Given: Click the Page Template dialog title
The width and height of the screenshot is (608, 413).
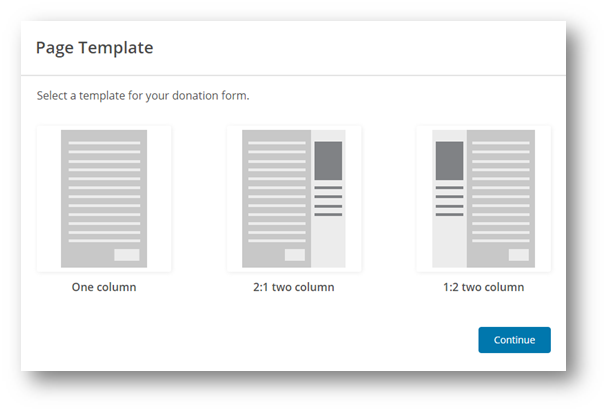Looking at the screenshot, I should pyautogui.click(x=94, y=48).
